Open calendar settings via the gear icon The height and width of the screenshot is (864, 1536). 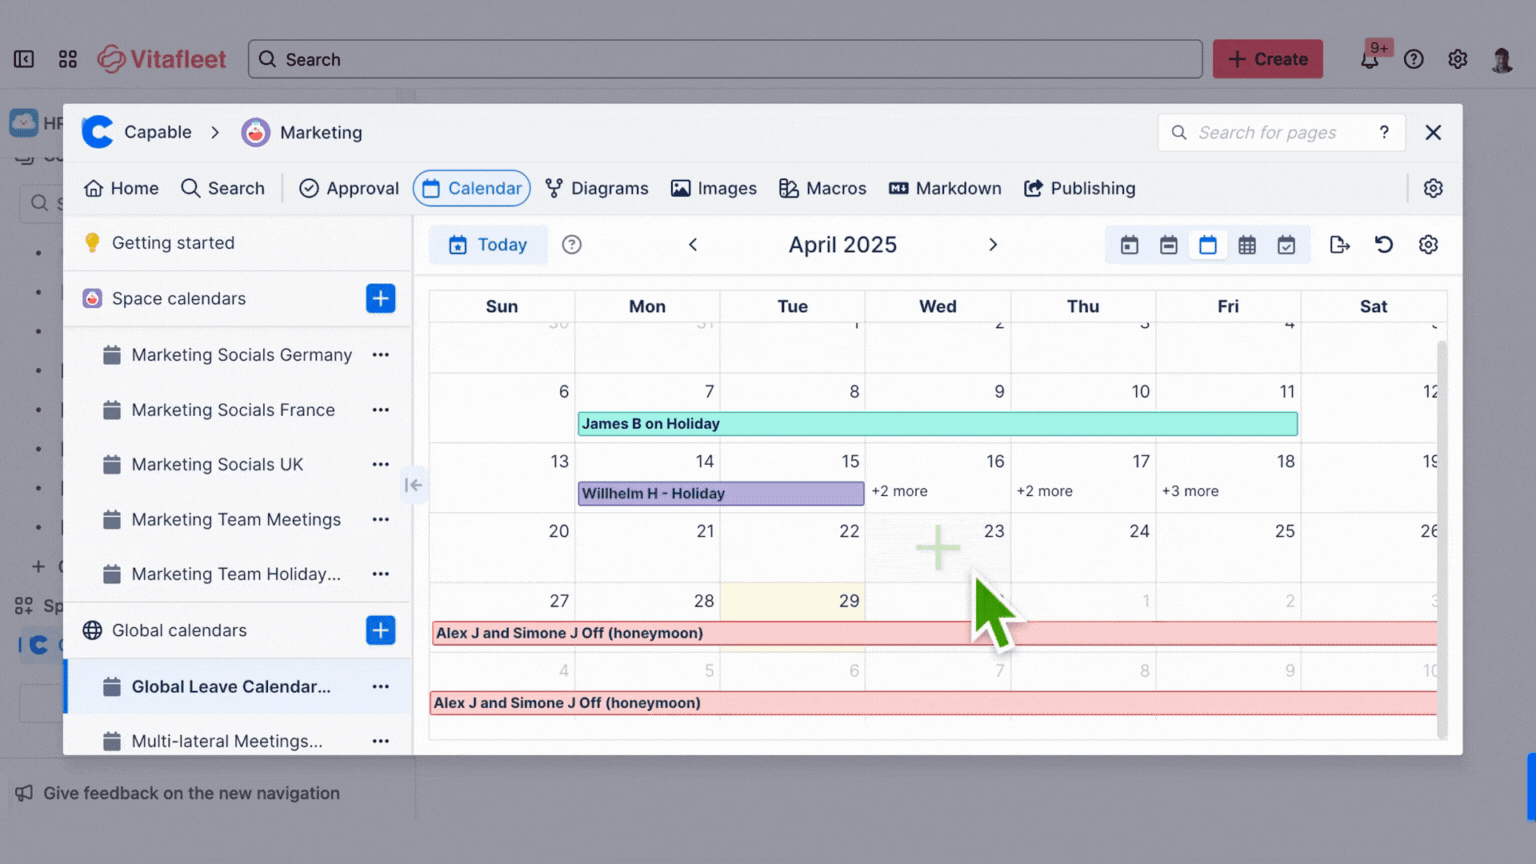point(1428,244)
